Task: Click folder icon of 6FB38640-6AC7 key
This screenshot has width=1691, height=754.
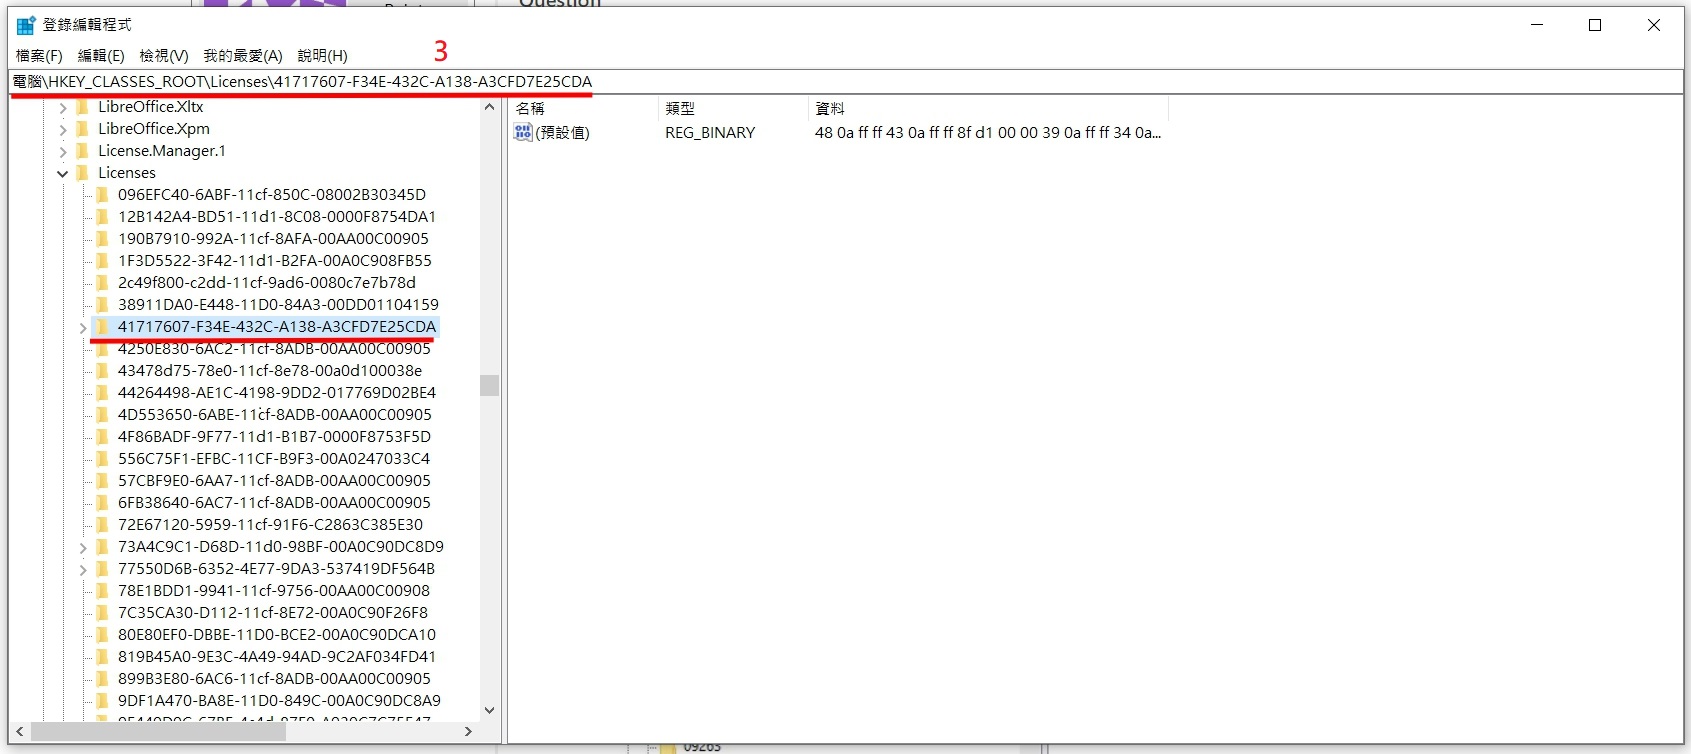Action: [x=102, y=503]
